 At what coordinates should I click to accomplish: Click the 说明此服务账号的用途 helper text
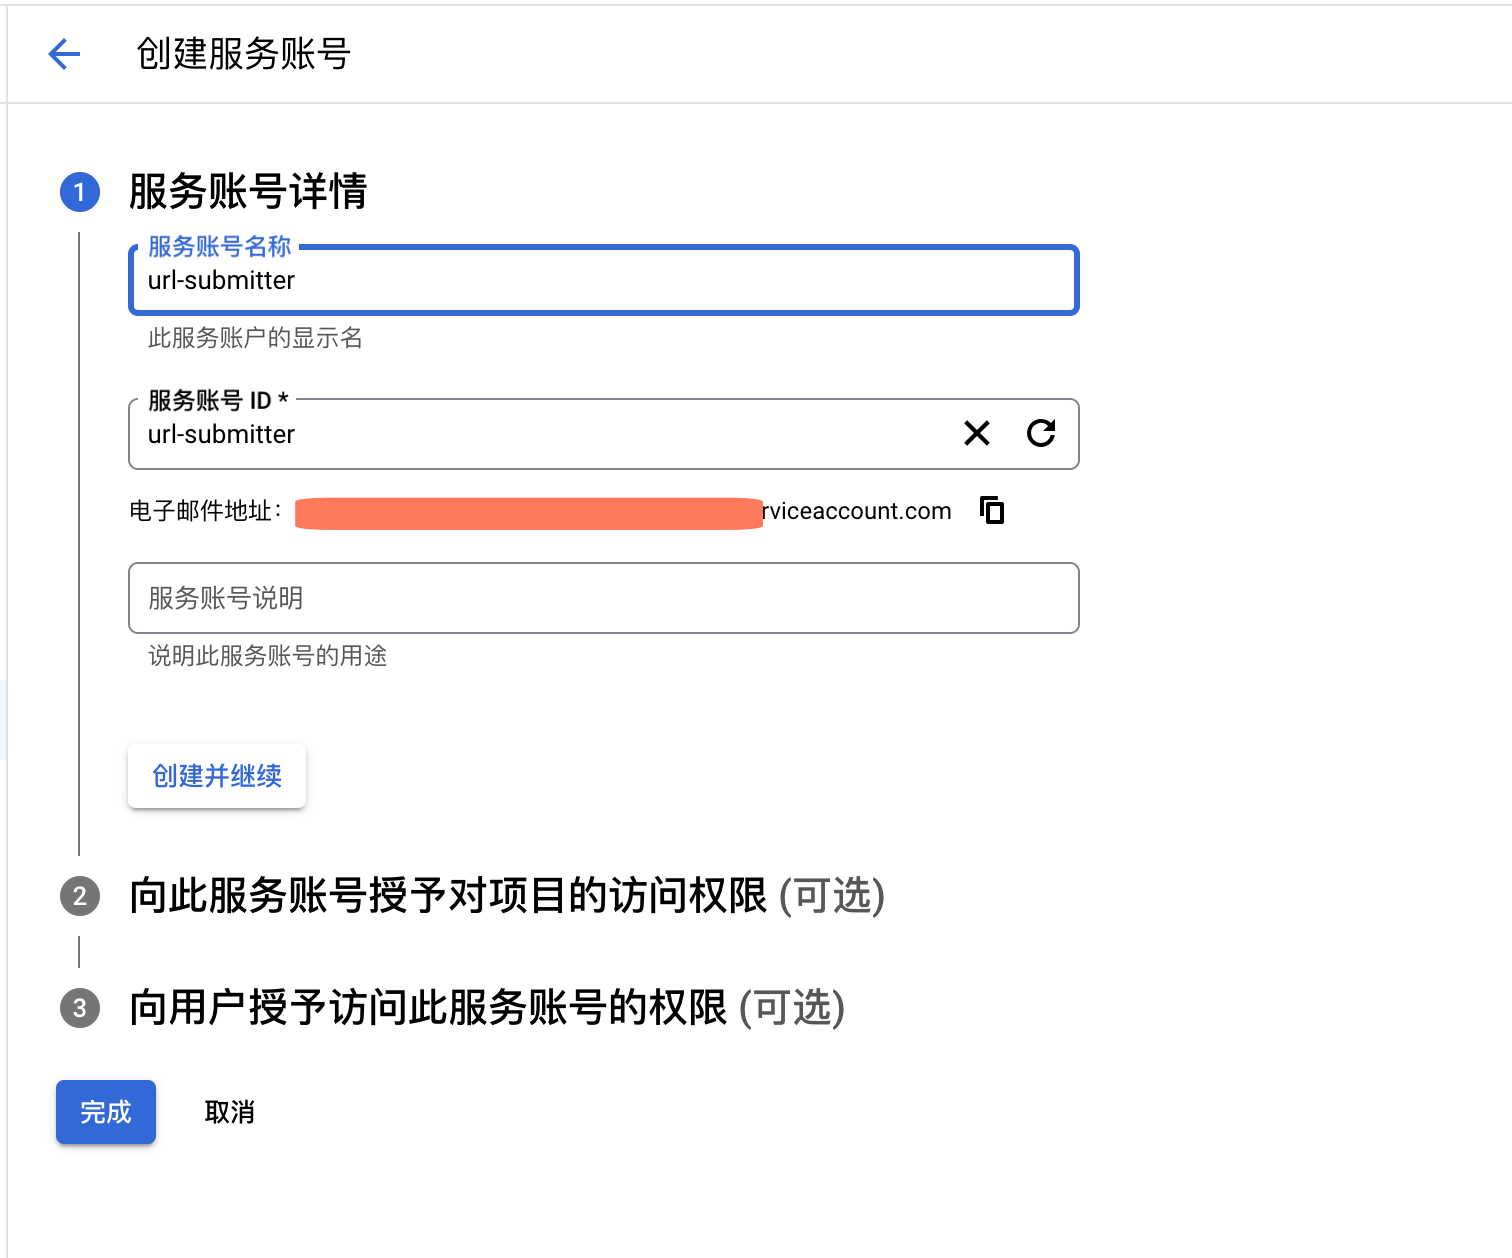267,656
